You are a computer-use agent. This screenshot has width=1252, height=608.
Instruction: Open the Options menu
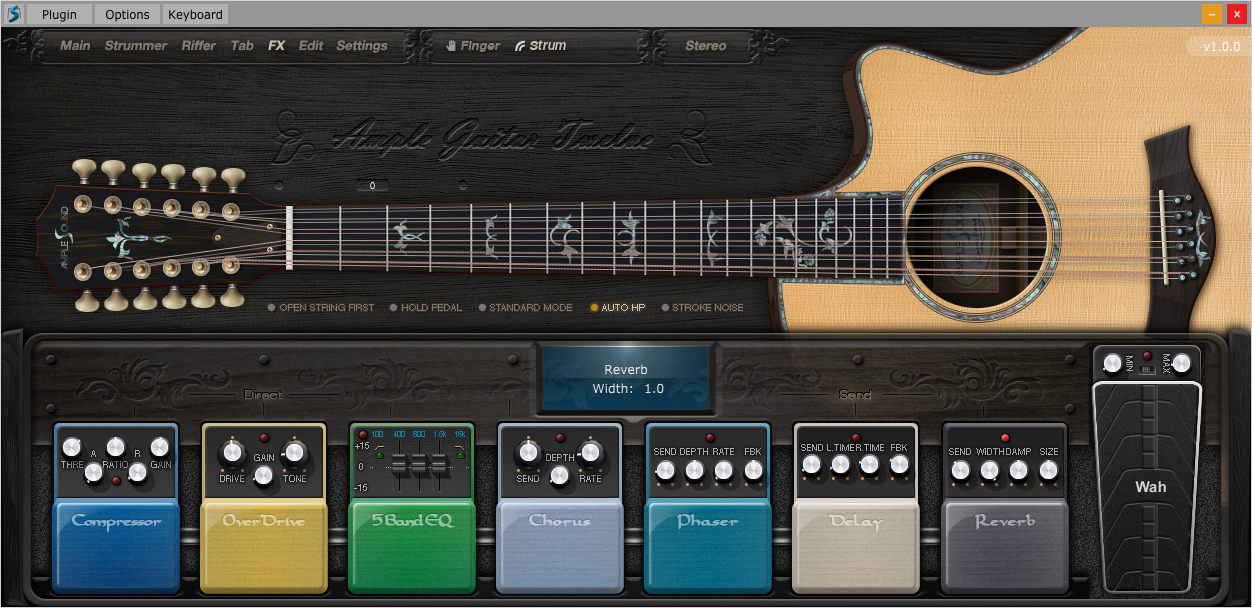[x=128, y=14]
